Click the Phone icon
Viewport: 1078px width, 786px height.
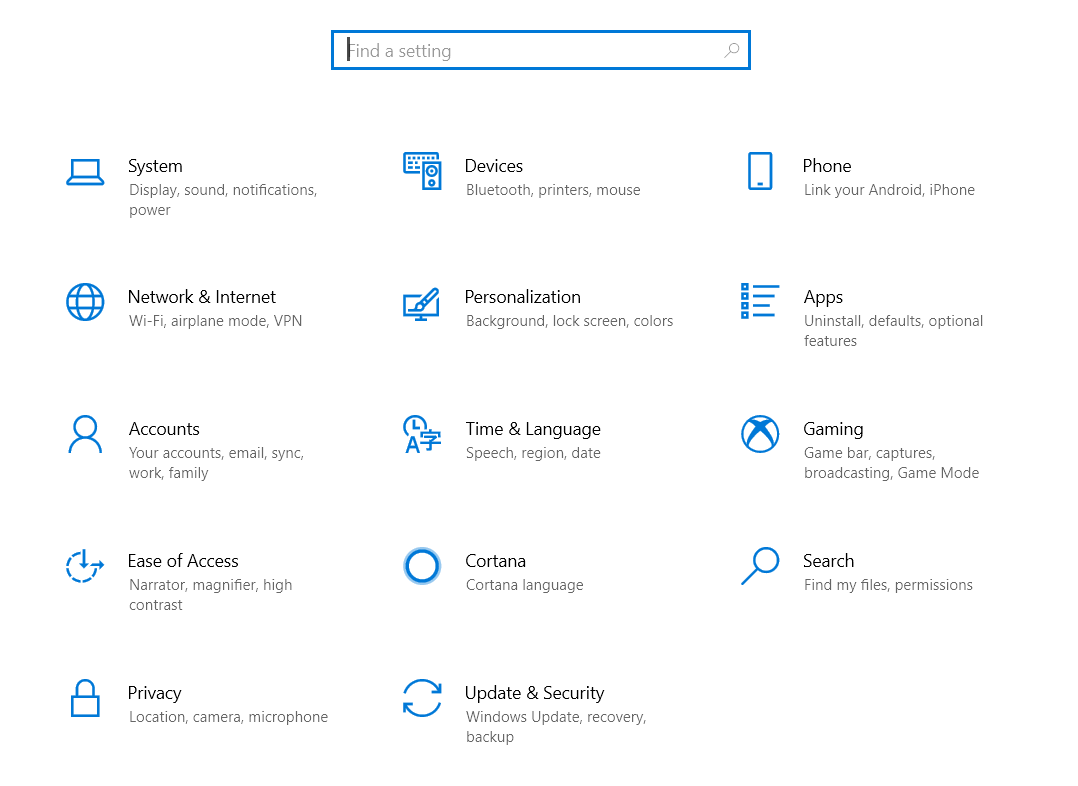[760, 171]
